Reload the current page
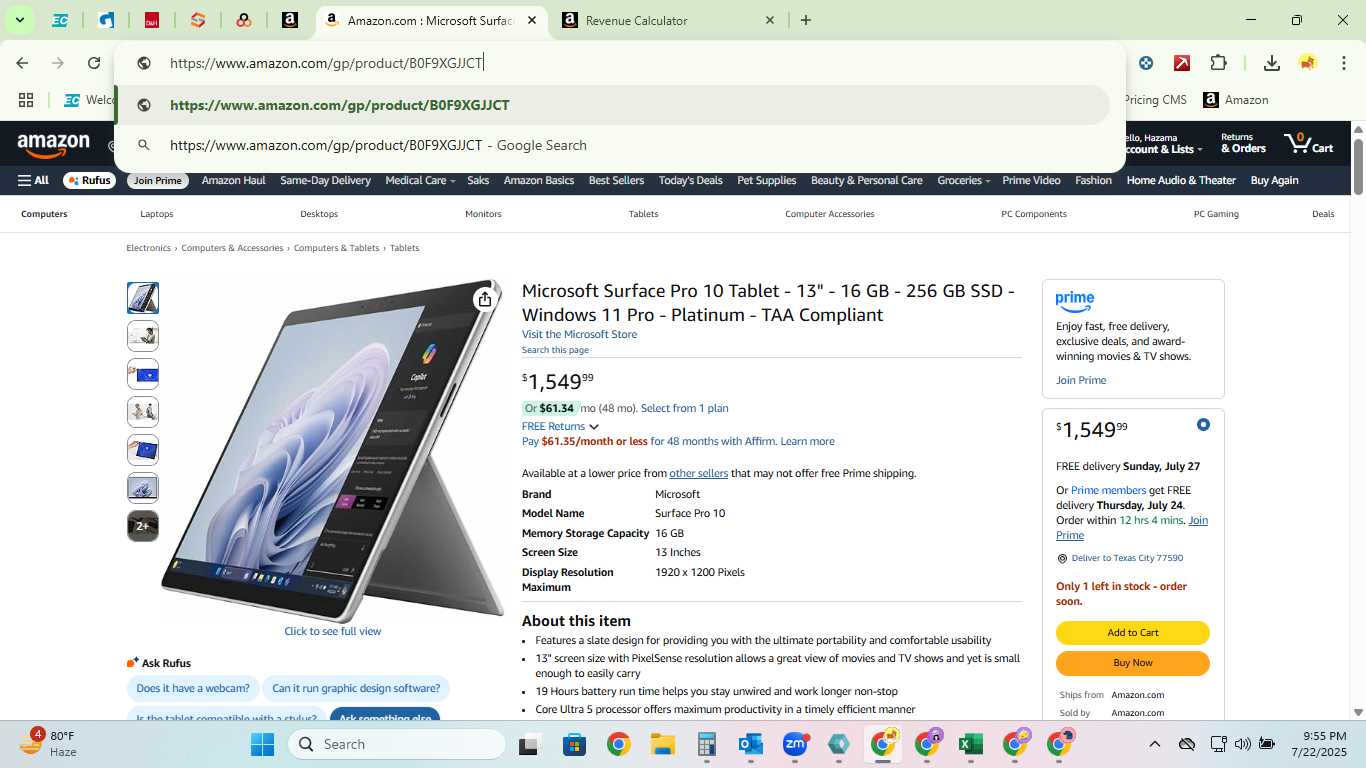 94,63
